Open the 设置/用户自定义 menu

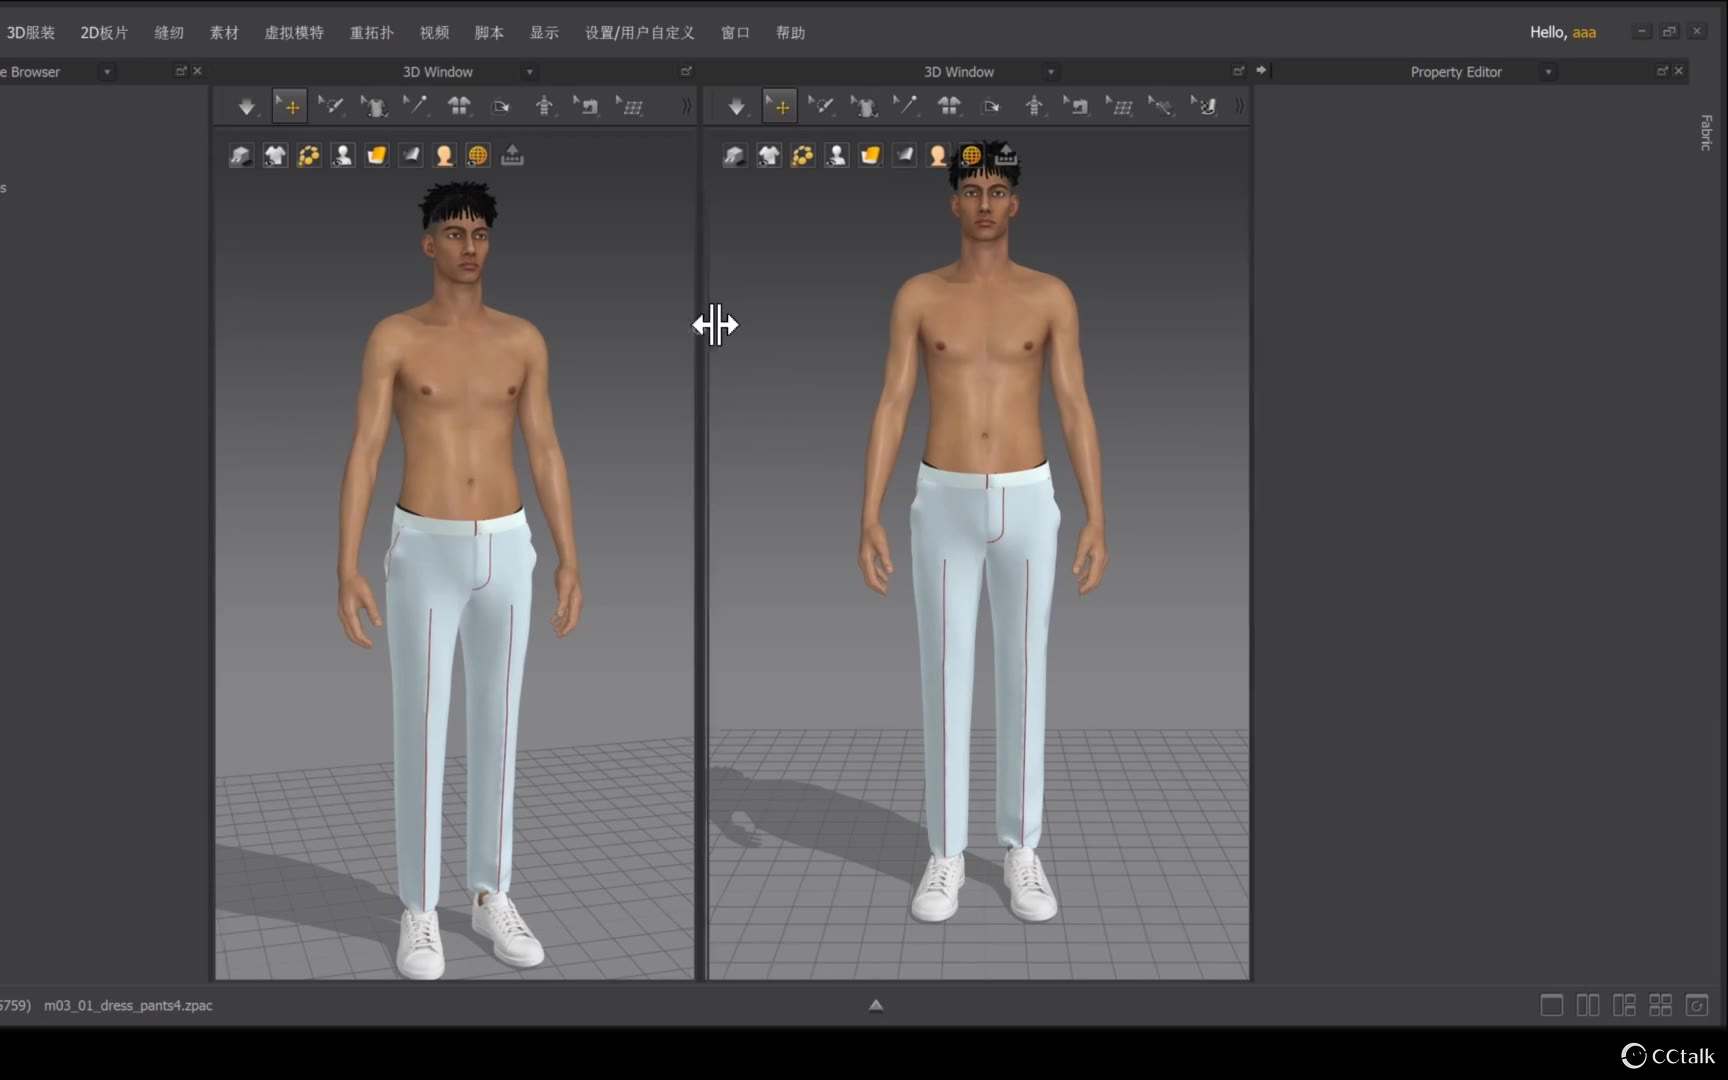(x=639, y=33)
